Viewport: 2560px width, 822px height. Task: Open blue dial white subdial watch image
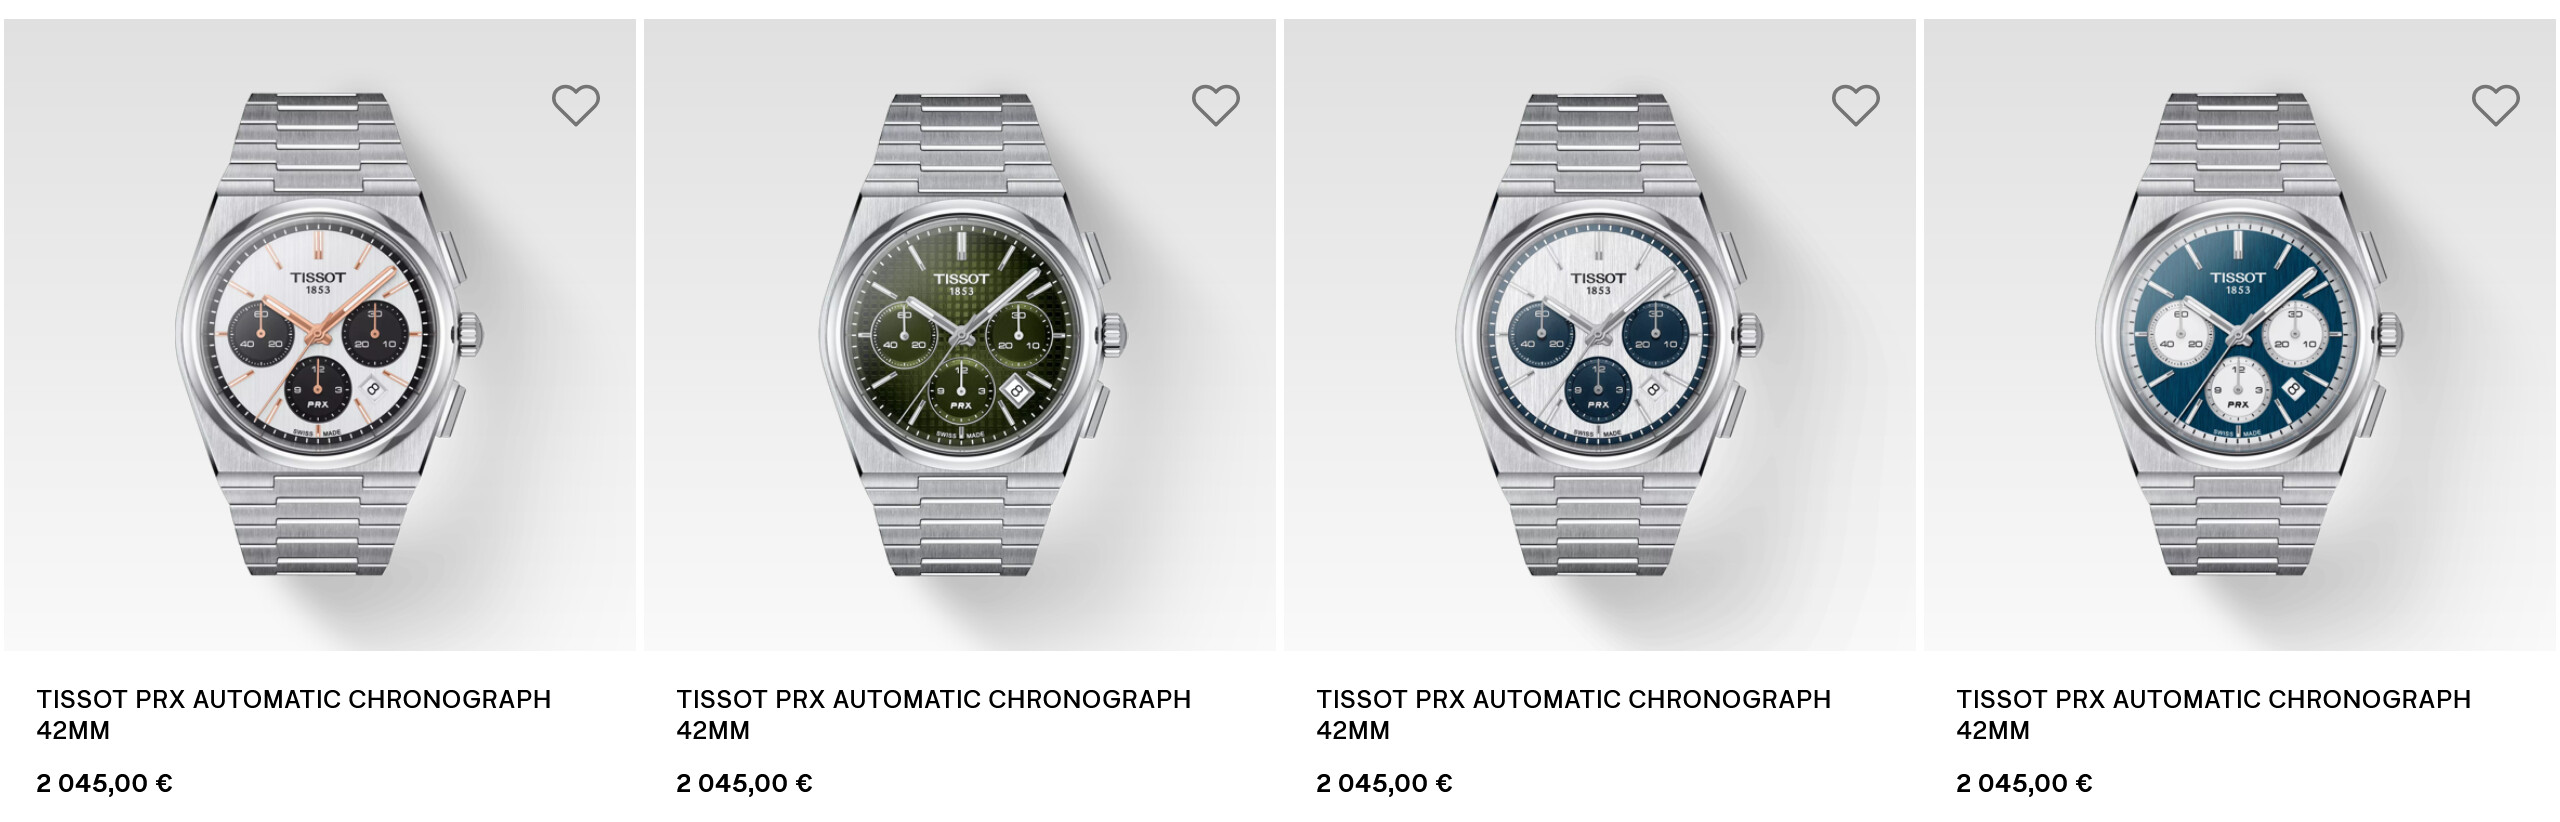pos(2240,335)
